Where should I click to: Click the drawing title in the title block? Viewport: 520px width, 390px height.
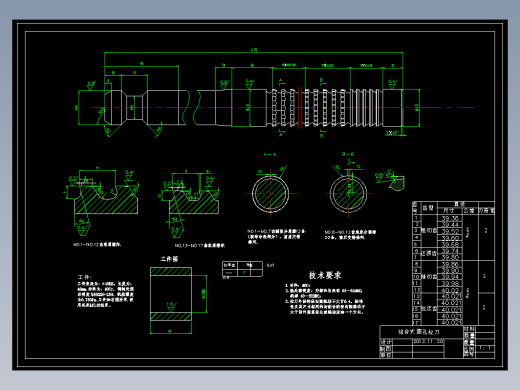419,332
